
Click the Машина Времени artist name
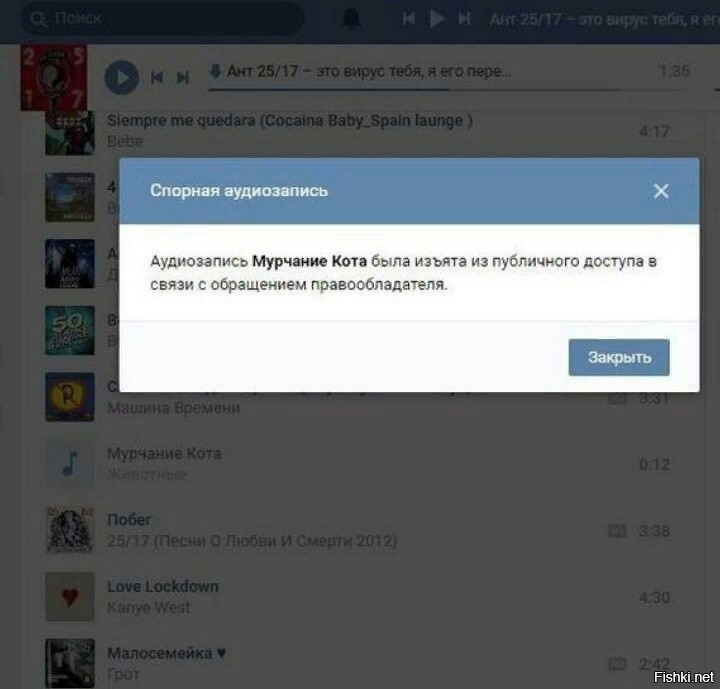pyautogui.click(x=173, y=408)
